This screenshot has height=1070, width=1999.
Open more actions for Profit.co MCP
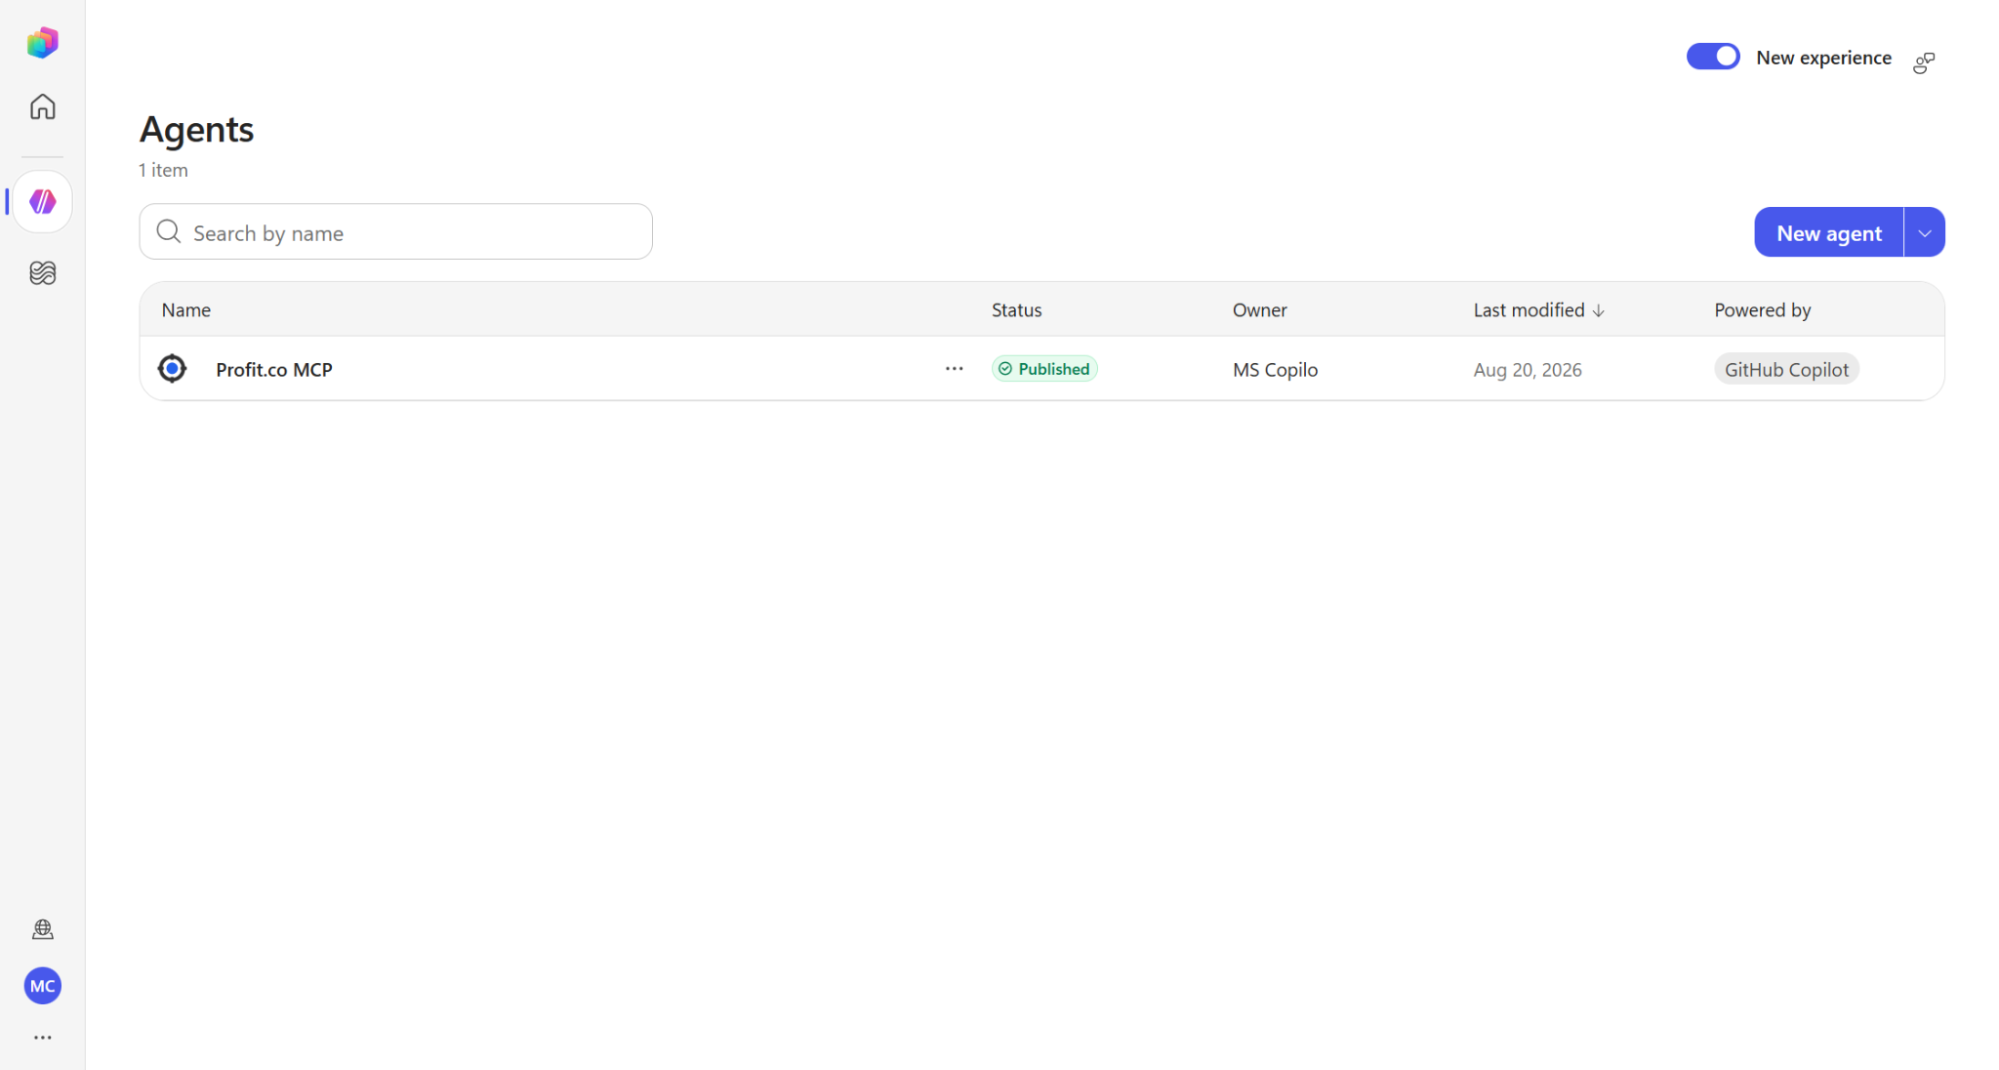tap(954, 369)
